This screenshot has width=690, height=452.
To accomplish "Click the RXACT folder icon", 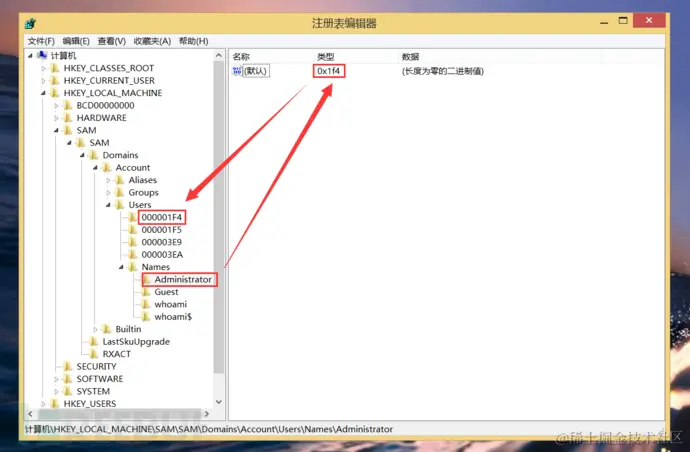I will tap(94, 354).
